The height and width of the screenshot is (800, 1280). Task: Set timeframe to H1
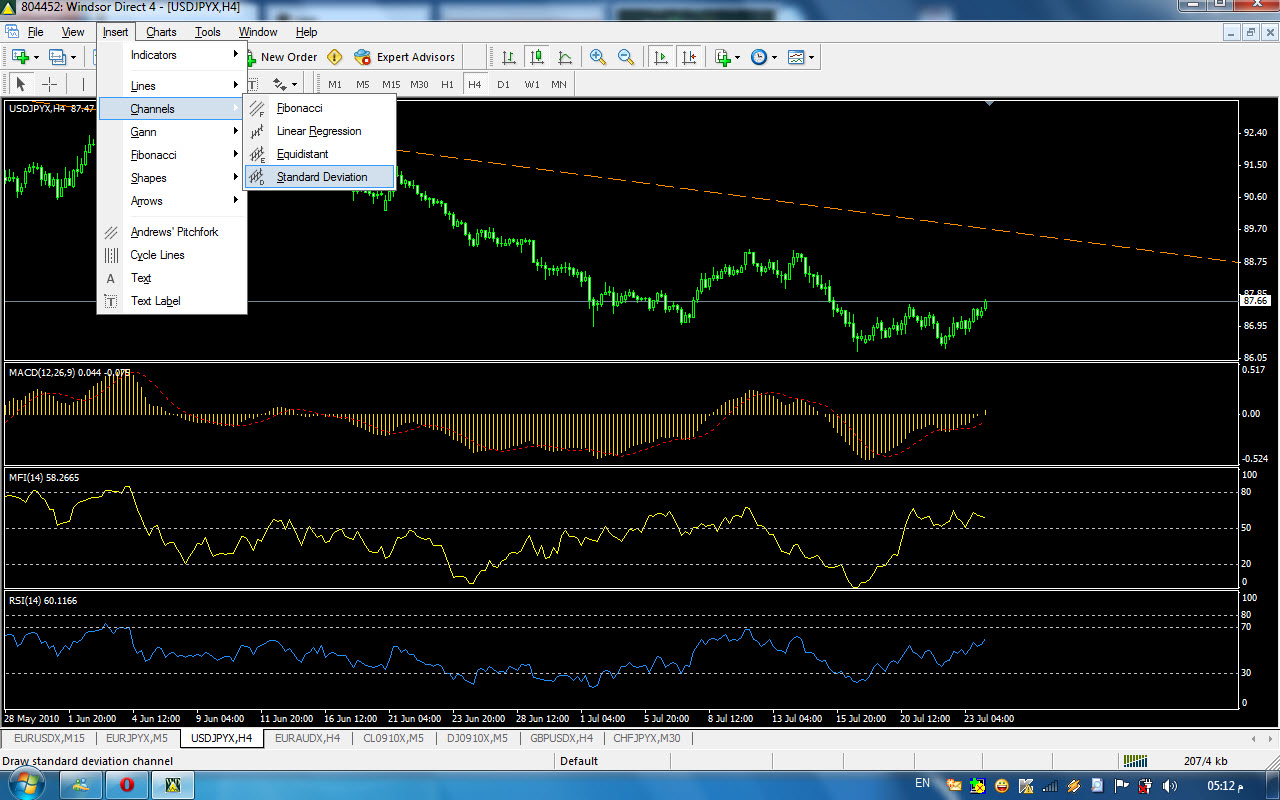[447, 84]
